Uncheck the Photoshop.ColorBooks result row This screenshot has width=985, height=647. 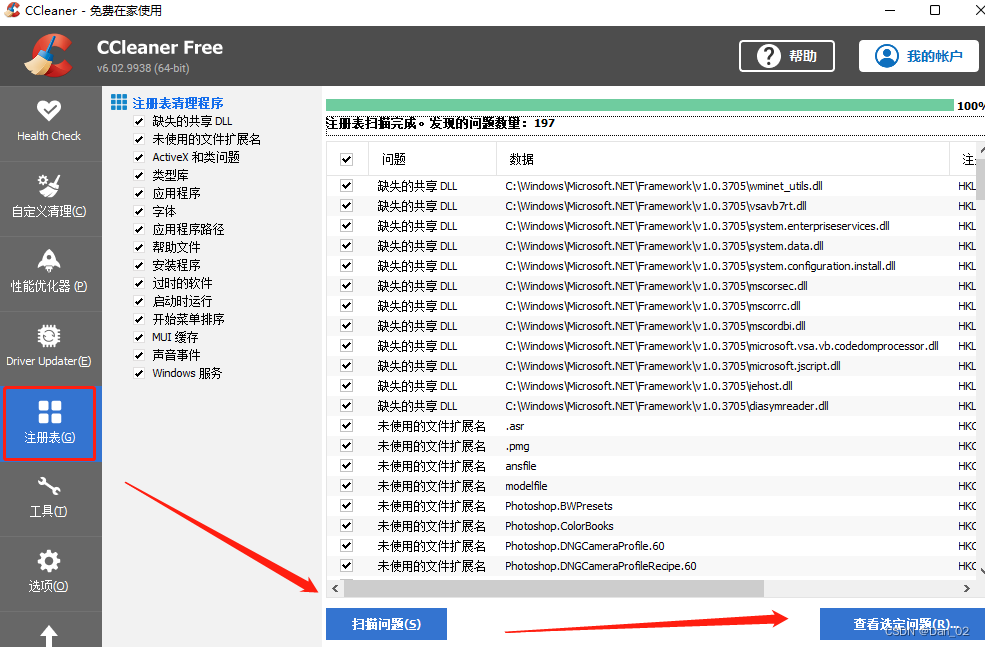click(x=346, y=526)
